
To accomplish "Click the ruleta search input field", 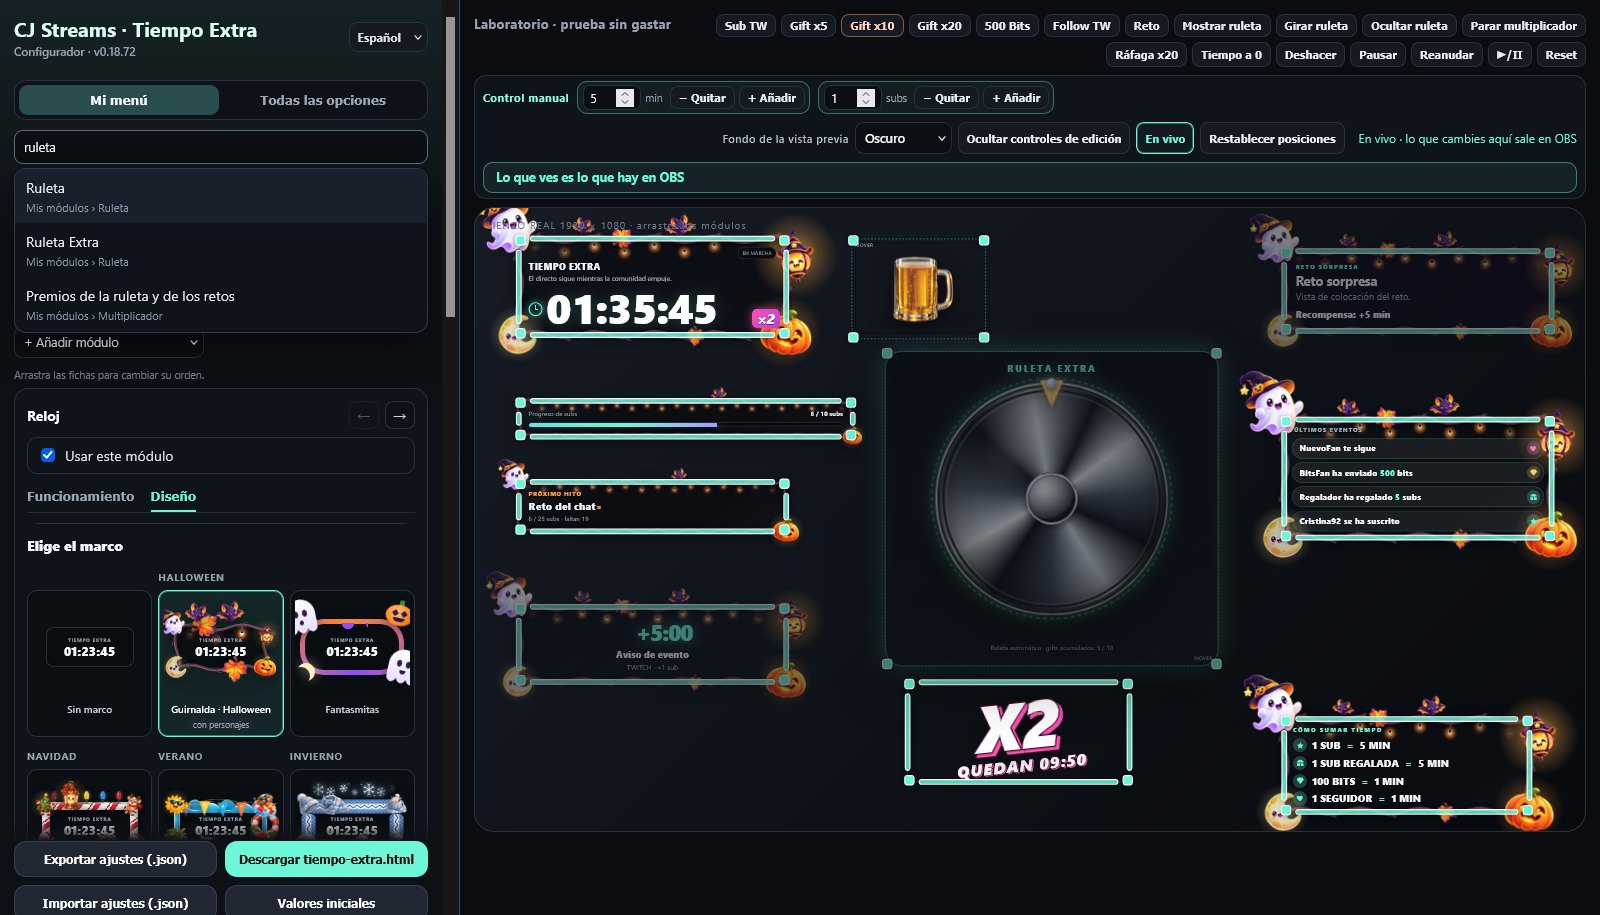I will click(221, 147).
